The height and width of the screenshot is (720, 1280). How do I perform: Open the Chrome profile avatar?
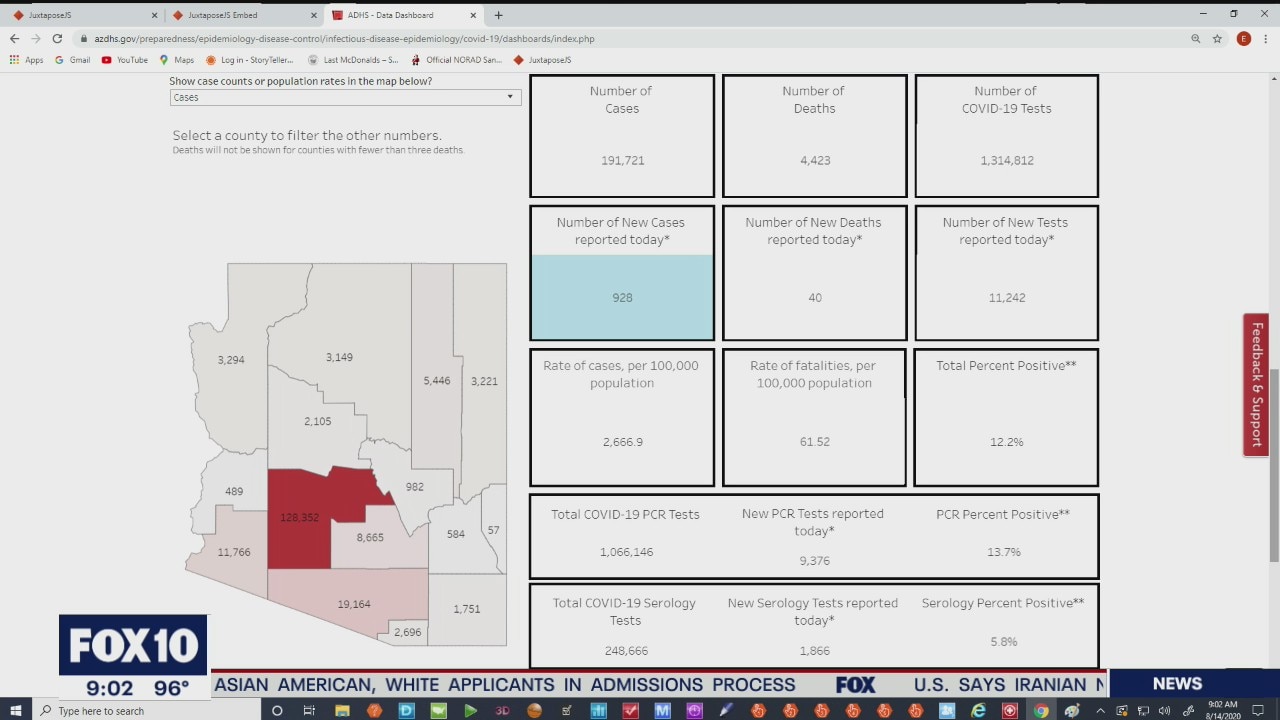point(1243,39)
